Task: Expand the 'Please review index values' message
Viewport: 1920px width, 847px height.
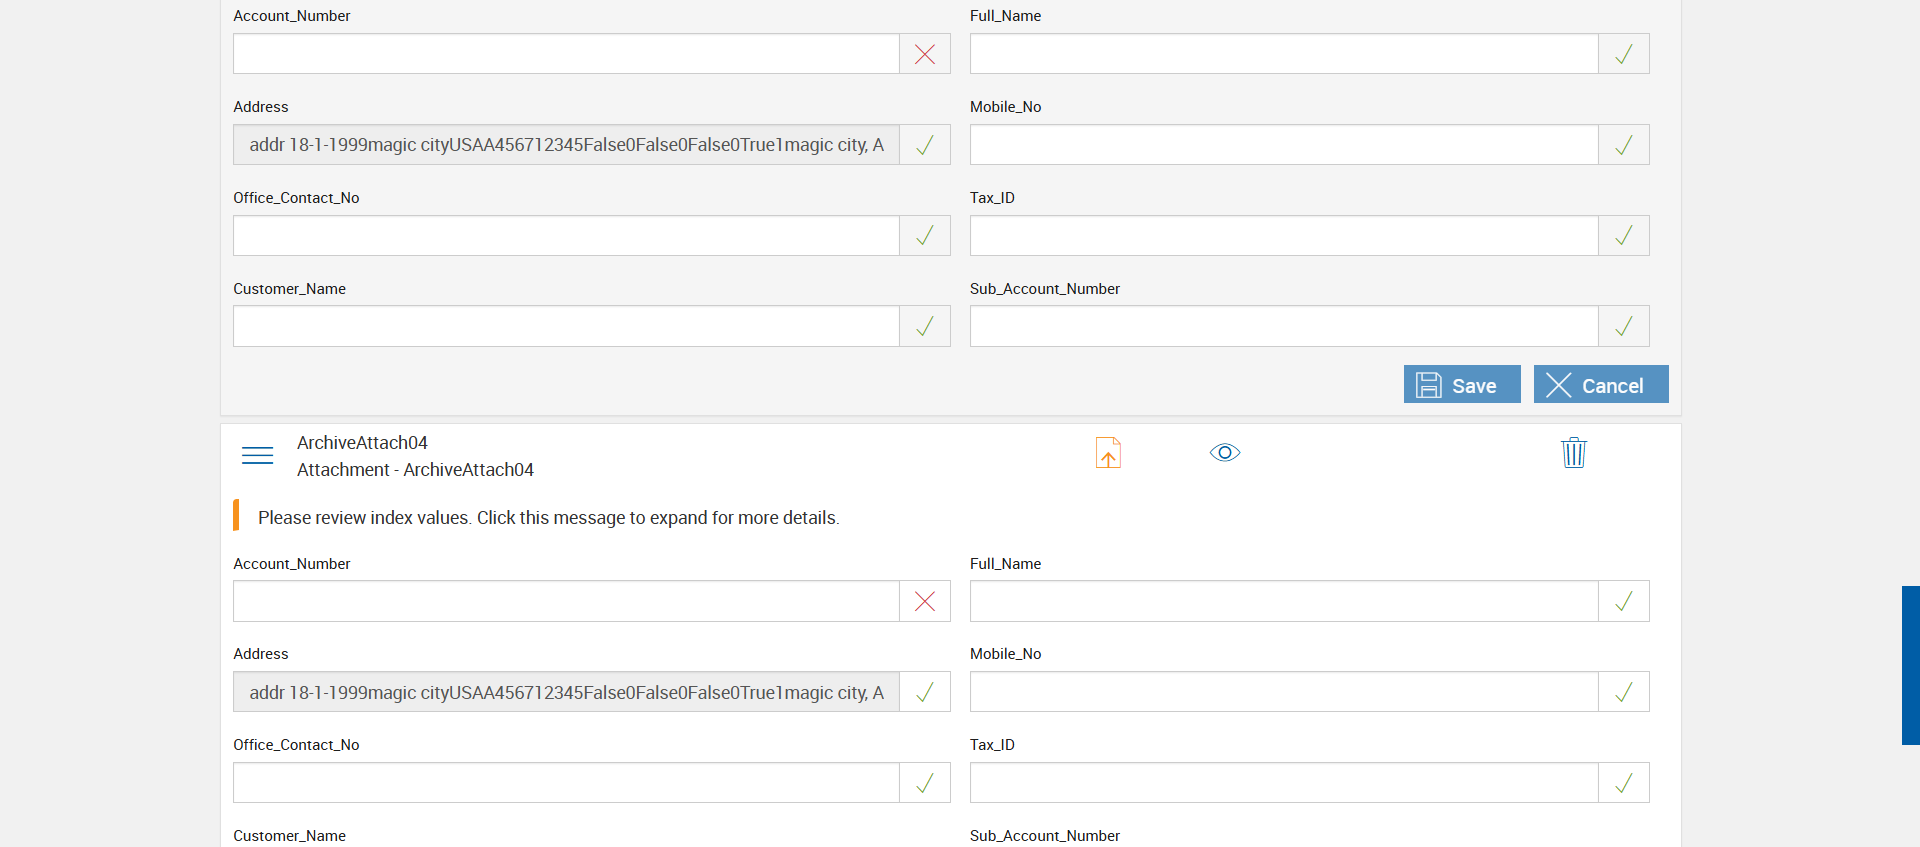Action: (548, 518)
